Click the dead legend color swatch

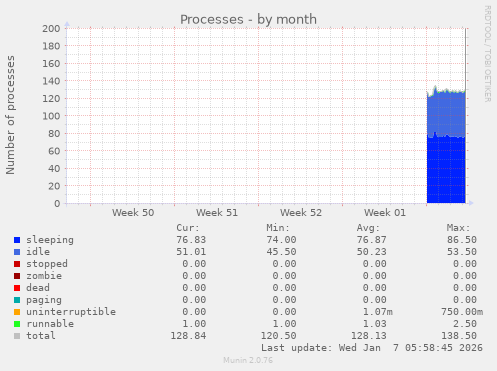click(x=17, y=288)
